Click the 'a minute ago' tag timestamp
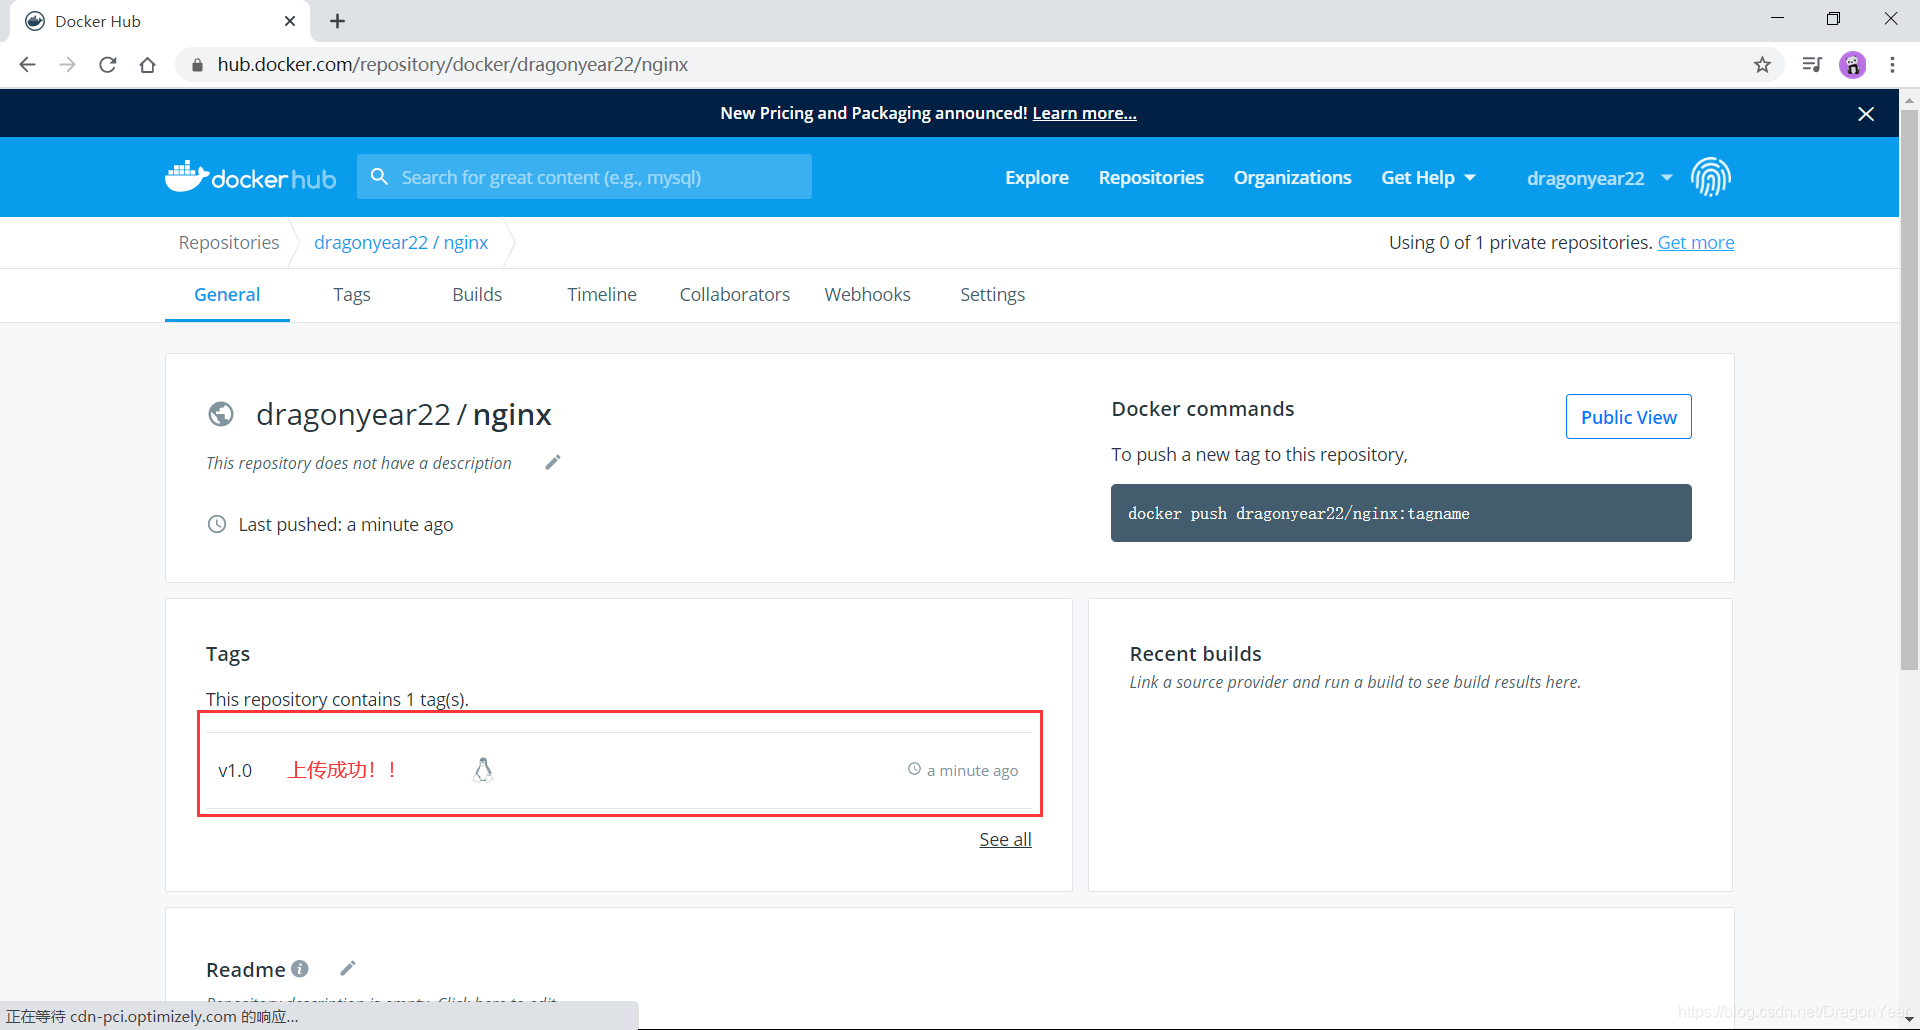The width and height of the screenshot is (1920, 1030). pyautogui.click(x=973, y=770)
